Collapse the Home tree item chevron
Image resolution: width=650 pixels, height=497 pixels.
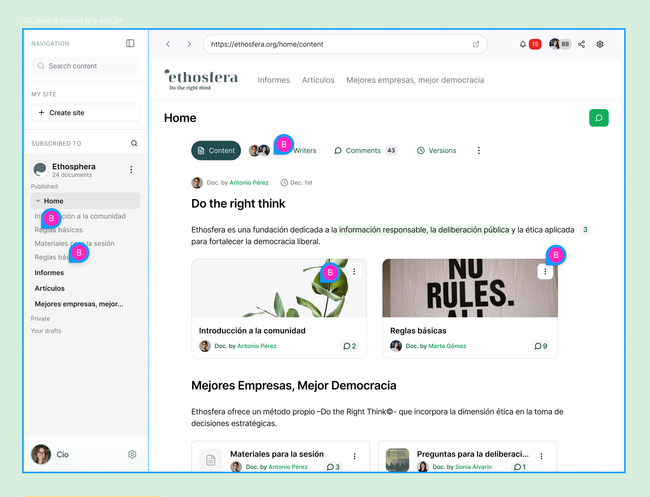[x=37, y=201]
